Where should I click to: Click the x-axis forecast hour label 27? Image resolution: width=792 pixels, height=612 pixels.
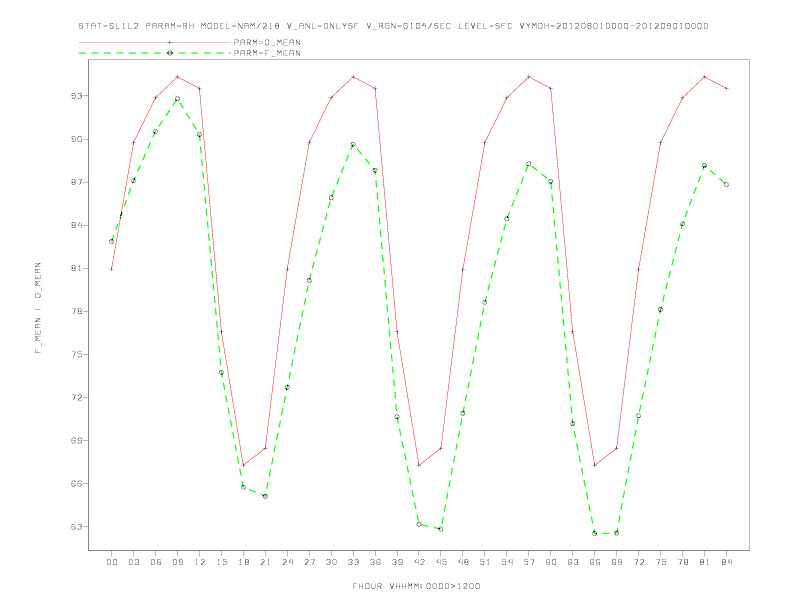coord(309,562)
